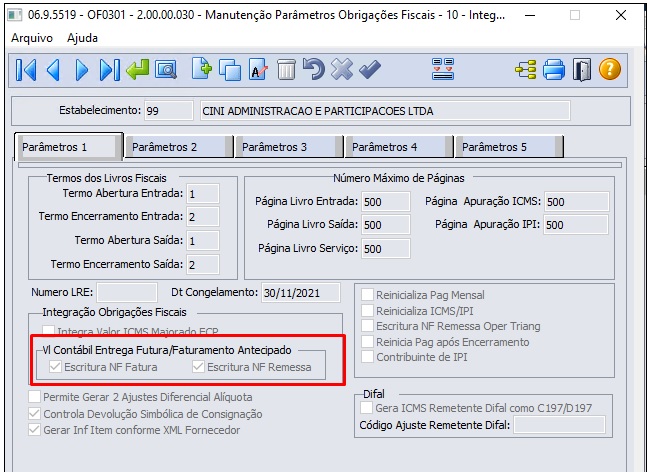
Task: Click the Estabelecimento code field
Action: (x=169, y=111)
